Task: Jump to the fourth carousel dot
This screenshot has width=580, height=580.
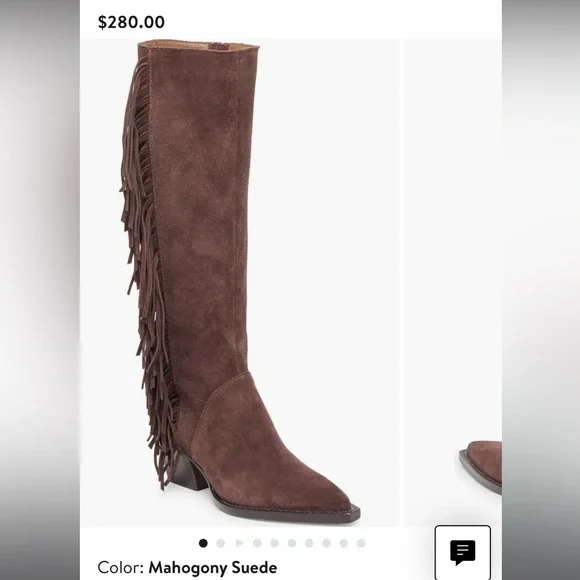Action: pyautogui.click(x=257, y=543)
